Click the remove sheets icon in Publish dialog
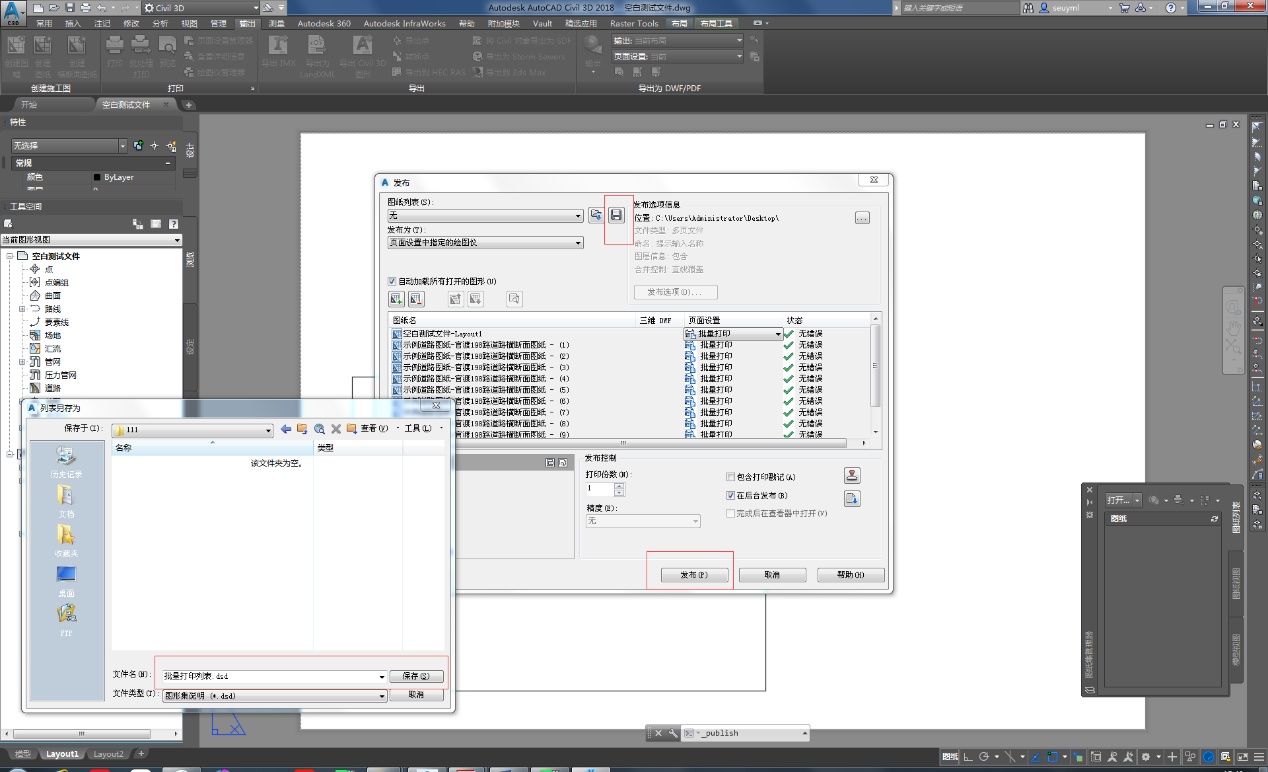 click(416, 298)
